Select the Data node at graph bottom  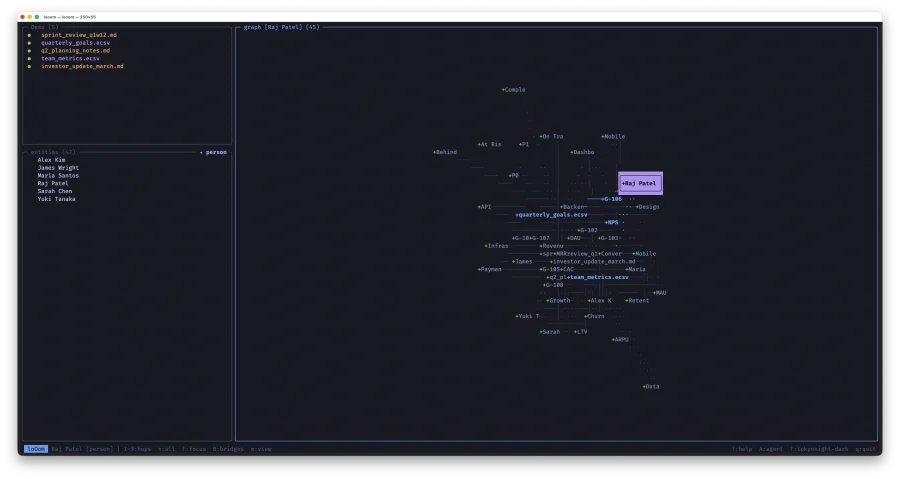point(651,386)
